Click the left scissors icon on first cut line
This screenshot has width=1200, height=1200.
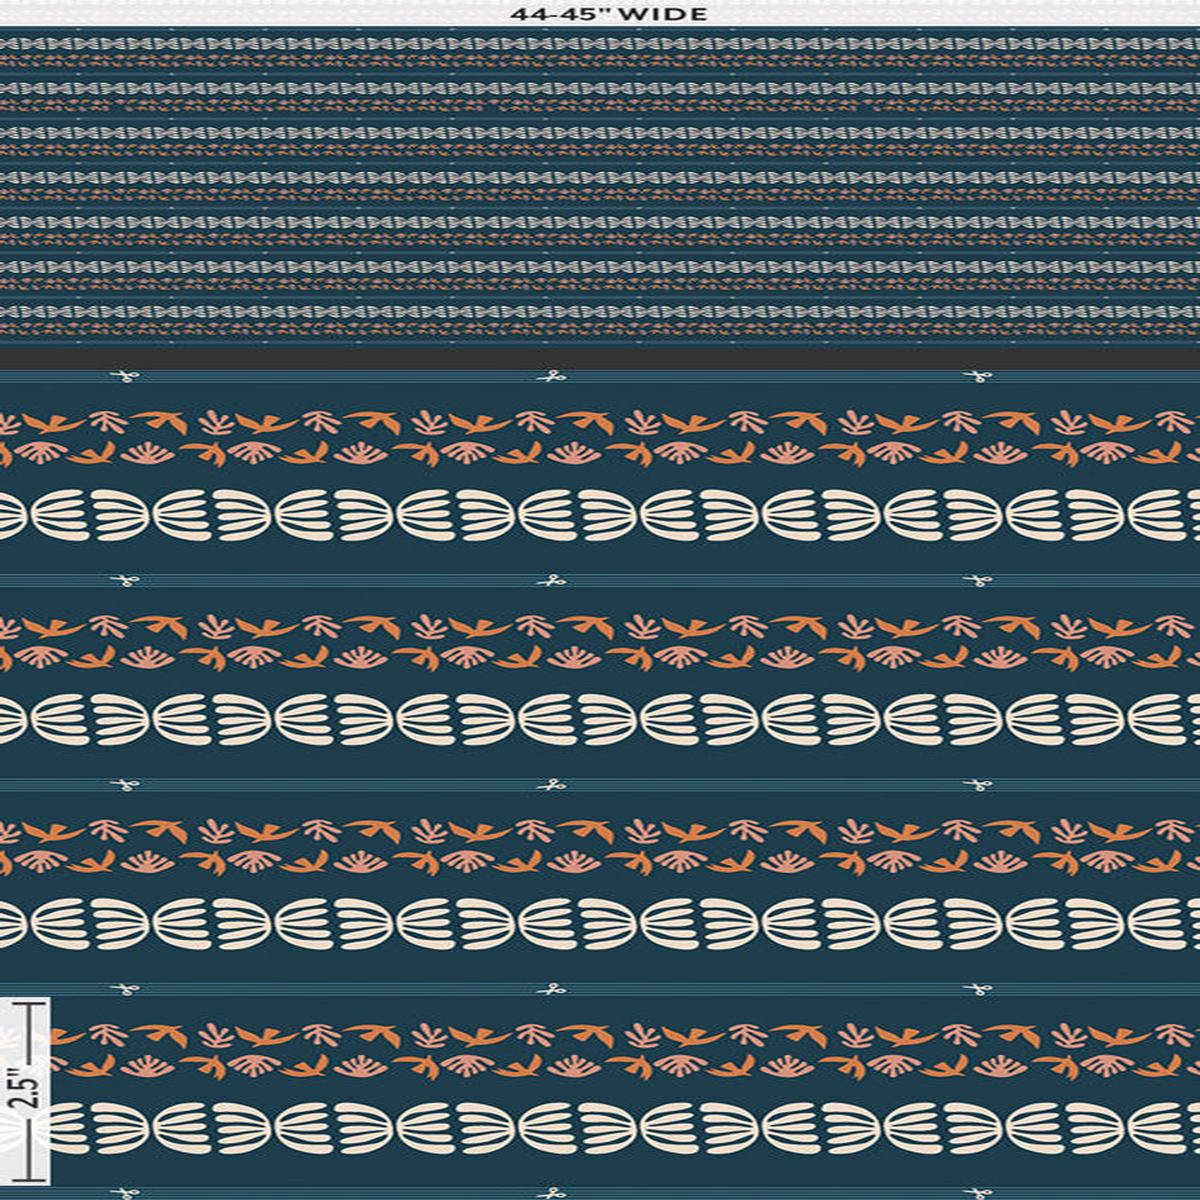(x=124, y=376)
